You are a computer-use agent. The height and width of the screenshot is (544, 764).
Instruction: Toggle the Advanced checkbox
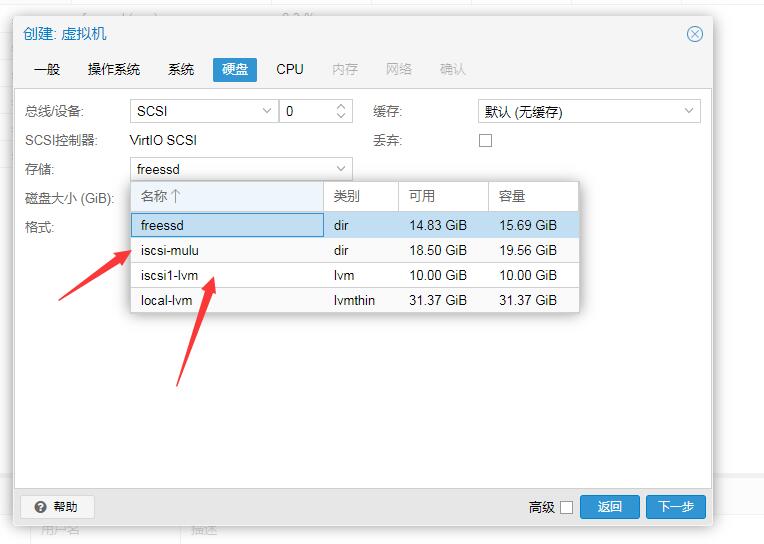(566, 508)
